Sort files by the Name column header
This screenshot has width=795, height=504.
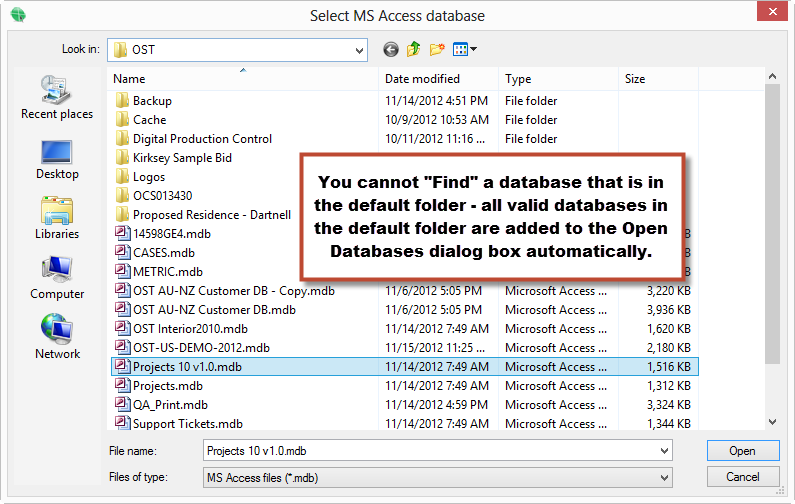[243, 79]
